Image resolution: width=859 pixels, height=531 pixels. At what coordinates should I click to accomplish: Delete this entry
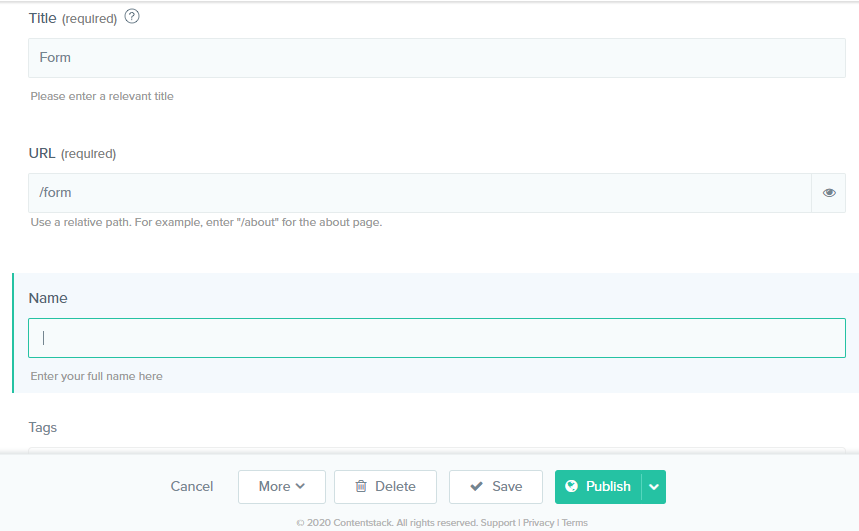click(385, 487)
